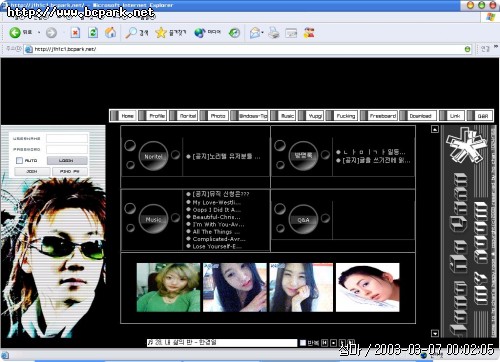
Task: Refresh the page using the toolbar icon
Action: coord(93,32)
